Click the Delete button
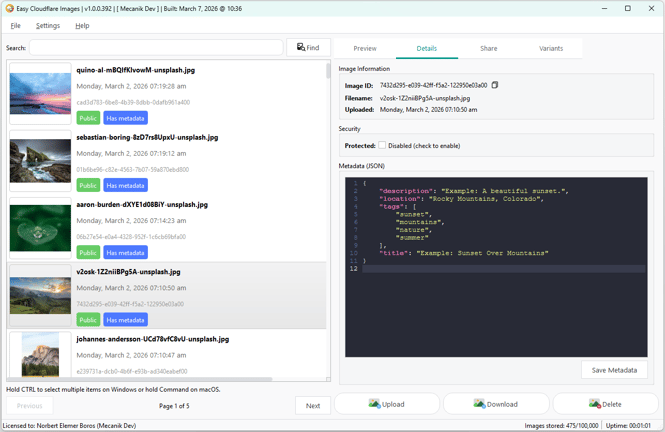 [606, 404]
